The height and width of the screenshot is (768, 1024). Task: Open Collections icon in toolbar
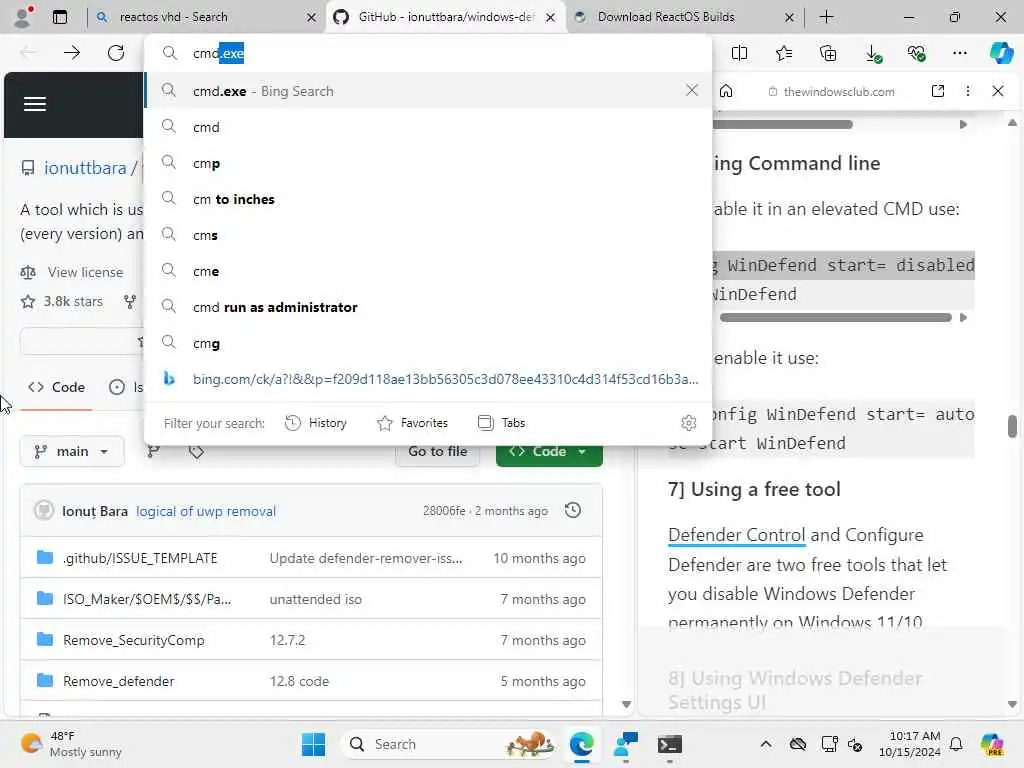tap(828, 53)
